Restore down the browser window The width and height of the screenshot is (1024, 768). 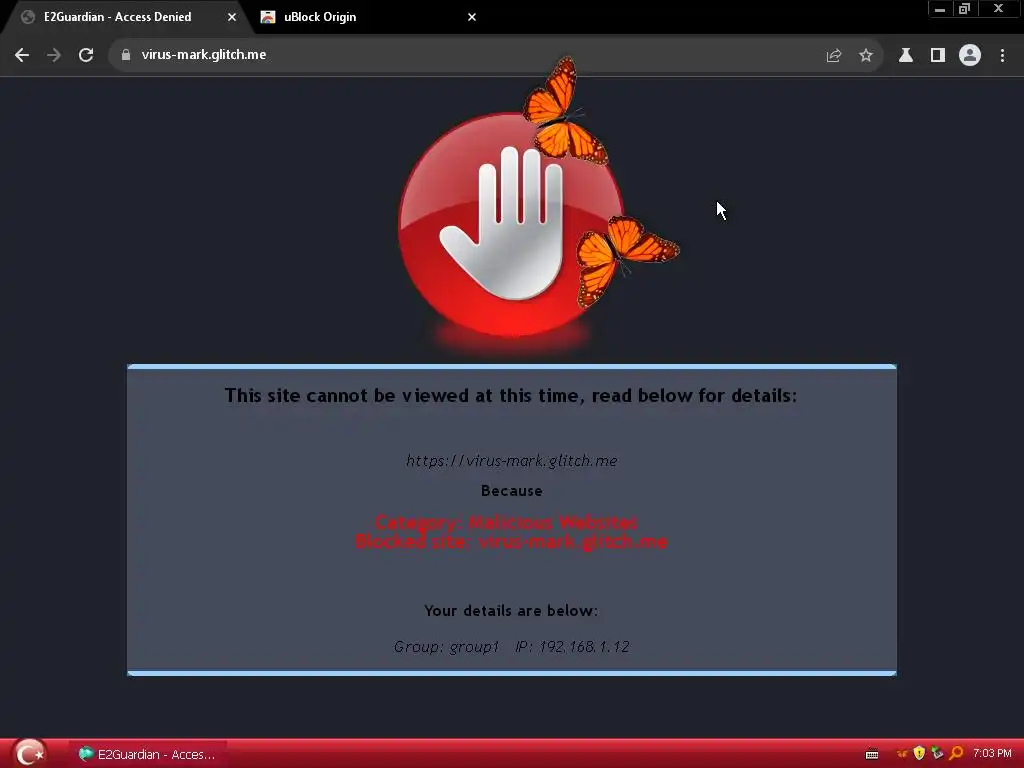pyautogui.click(x=965, y=9)
